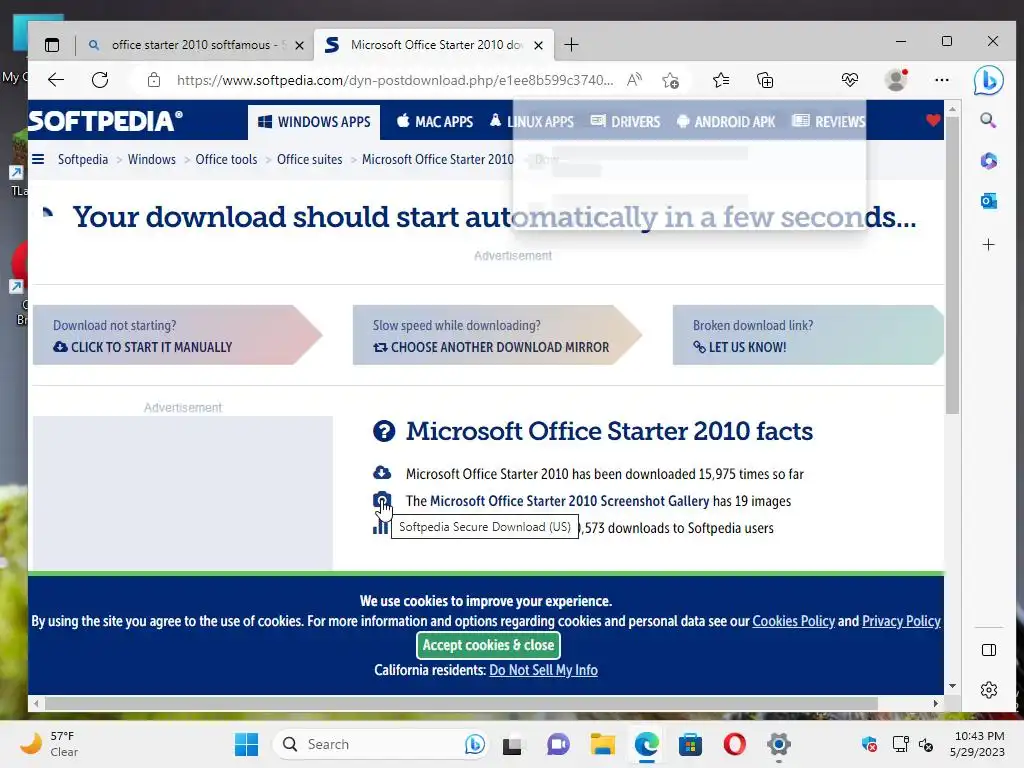Click Office tools breadcrumb link
The width and height of the screenshot is (1024, 768).
226,159
